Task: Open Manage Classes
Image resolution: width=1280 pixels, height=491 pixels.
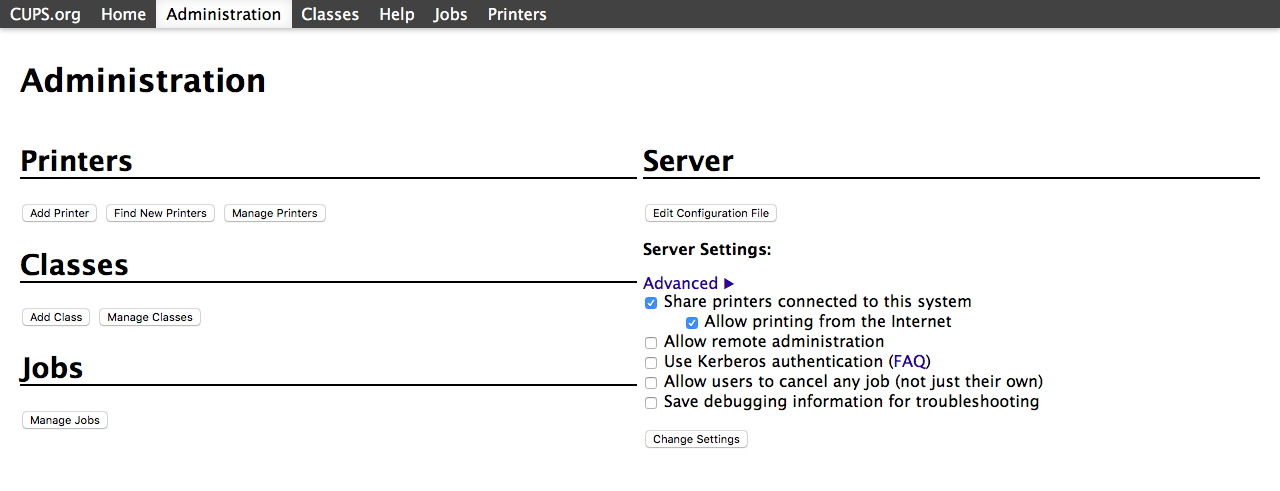Action: pos(150,317)
